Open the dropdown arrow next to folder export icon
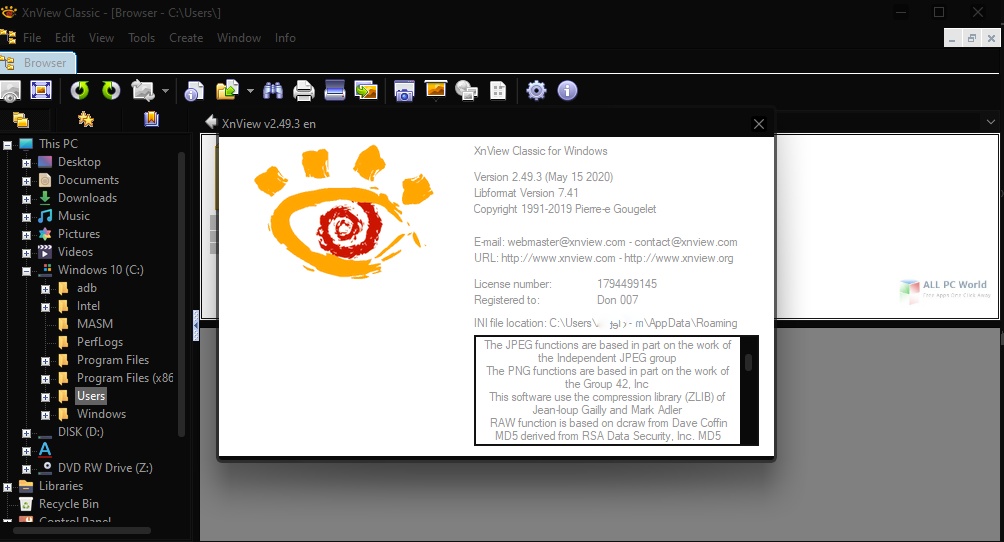Image resolution: width=1004 pixels, height=542 pixels. tap(250, 91)
